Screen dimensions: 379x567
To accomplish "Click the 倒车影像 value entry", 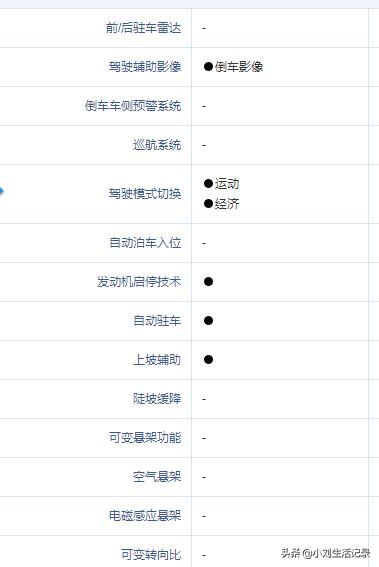I will (233, 67).
